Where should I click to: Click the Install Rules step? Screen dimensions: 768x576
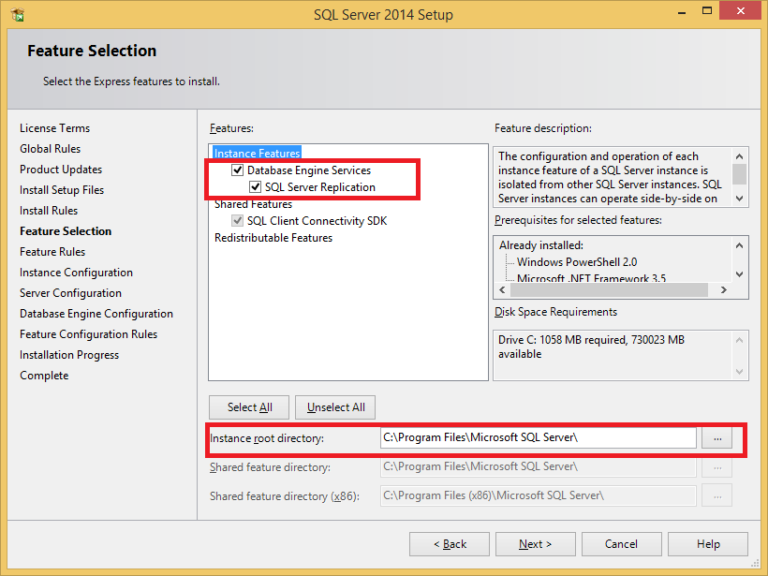(48, 210)
